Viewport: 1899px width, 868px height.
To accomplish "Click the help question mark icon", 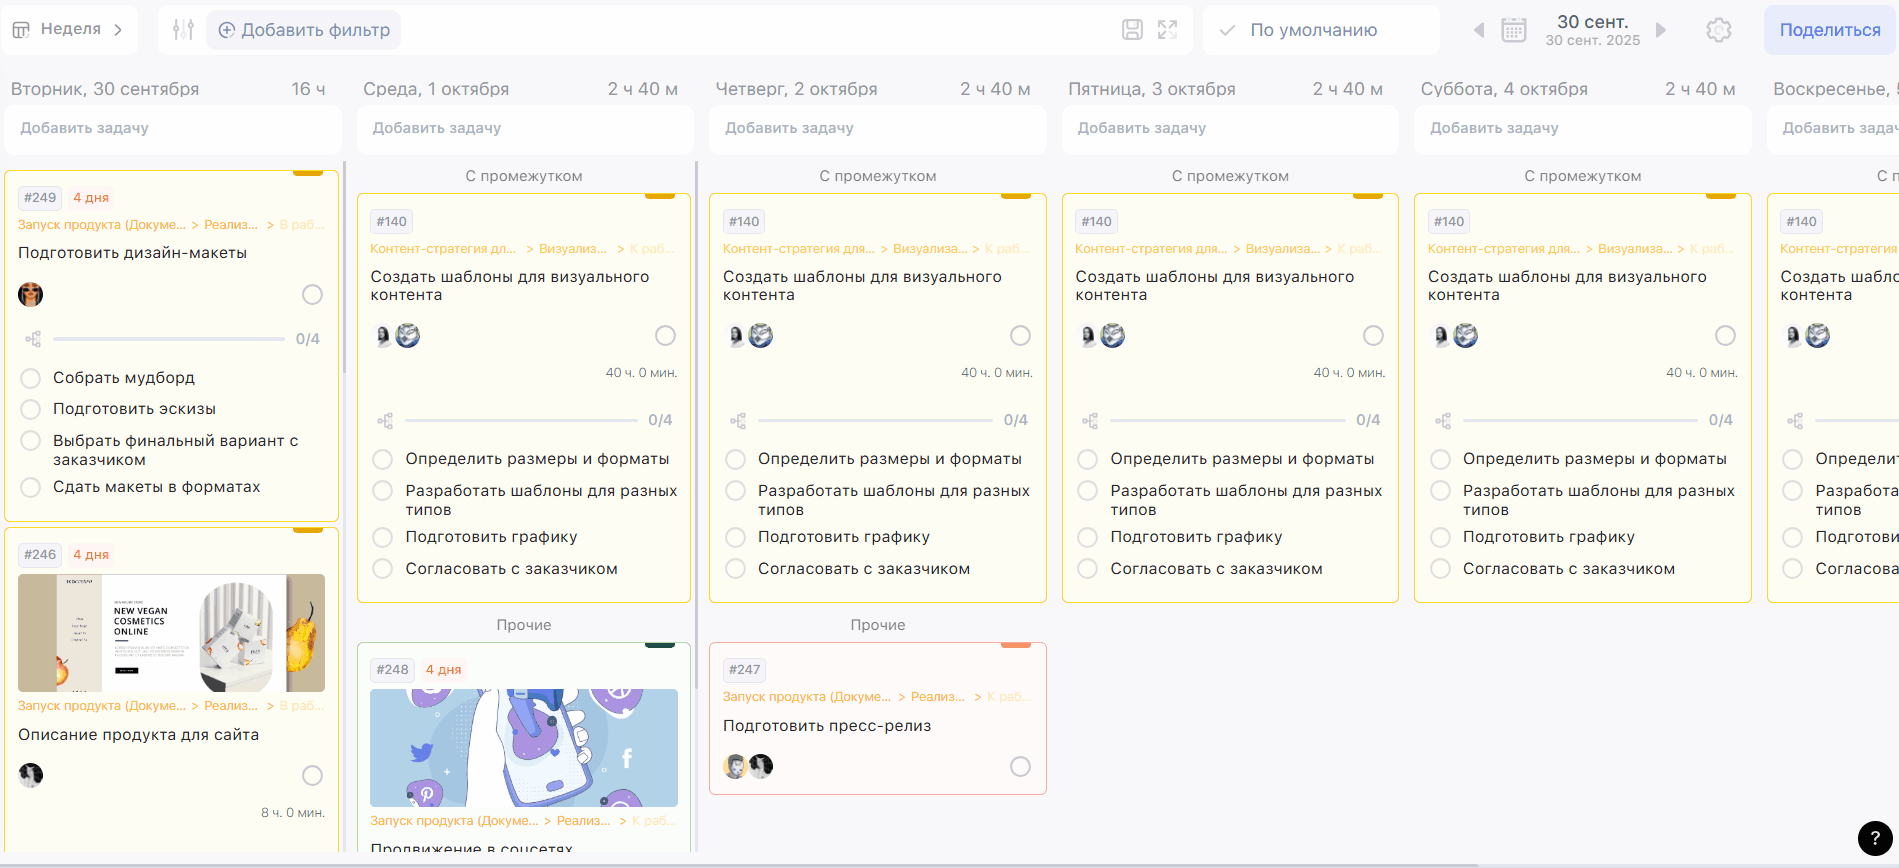I will [1874, 838].
